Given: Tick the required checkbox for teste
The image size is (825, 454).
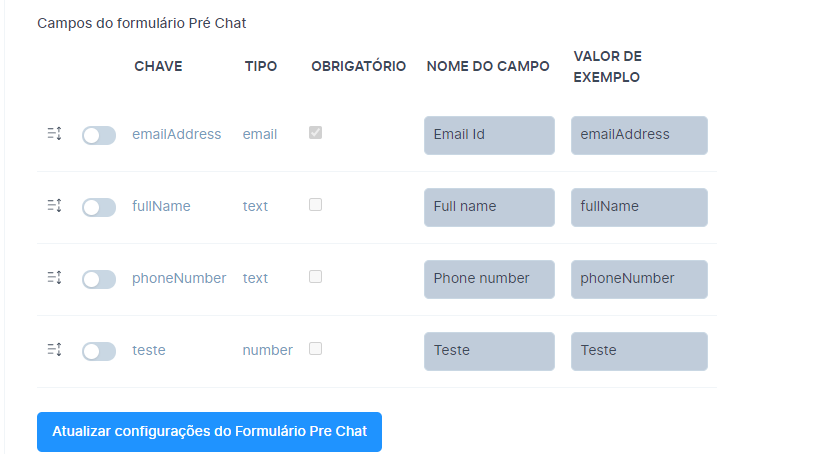Looking at the screenshot, I should coord(316,348).
